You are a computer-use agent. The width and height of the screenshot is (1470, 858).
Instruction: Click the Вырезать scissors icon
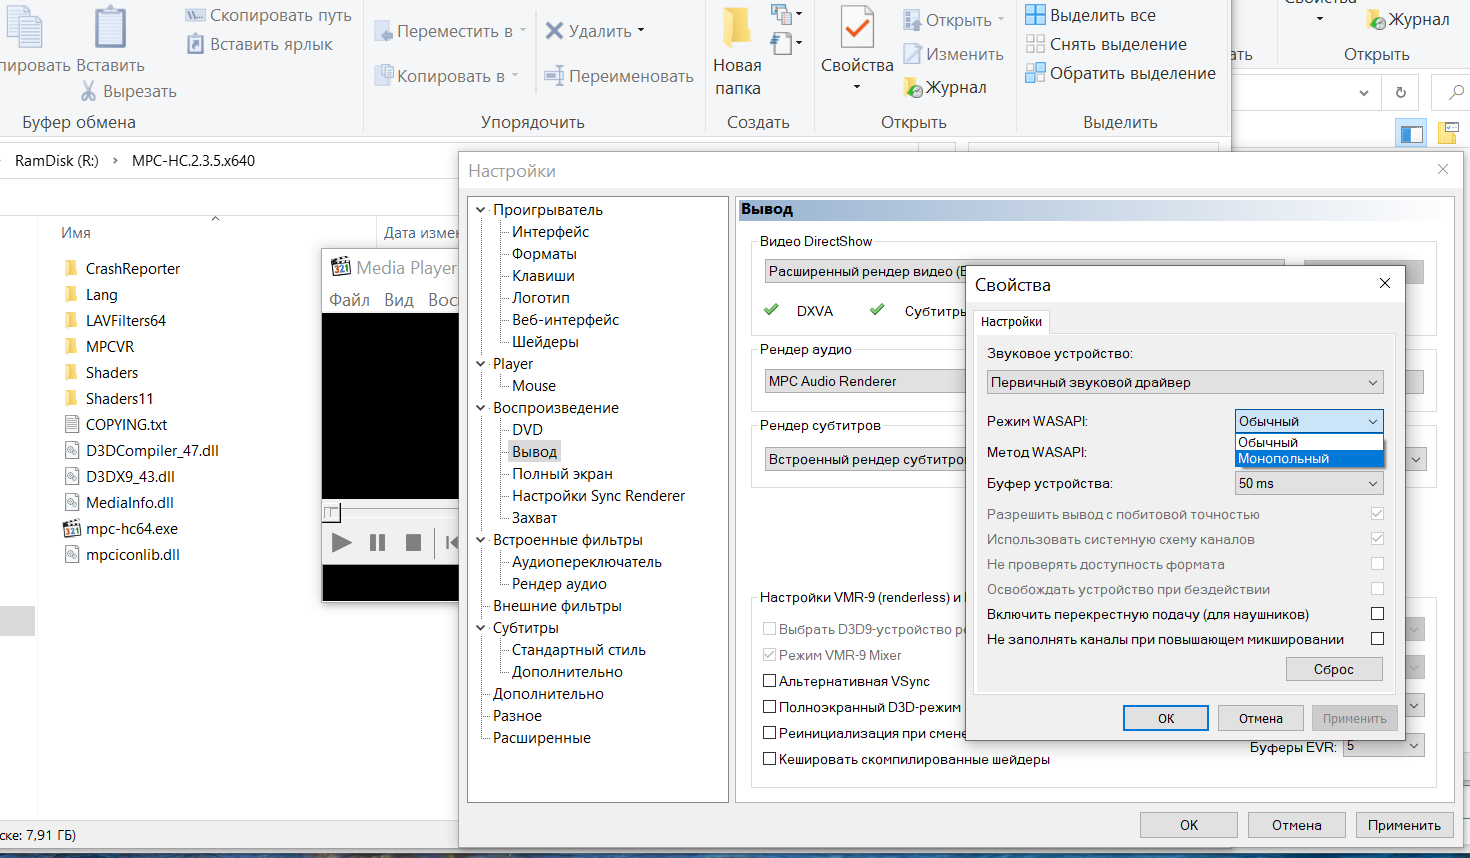(89, 91)
